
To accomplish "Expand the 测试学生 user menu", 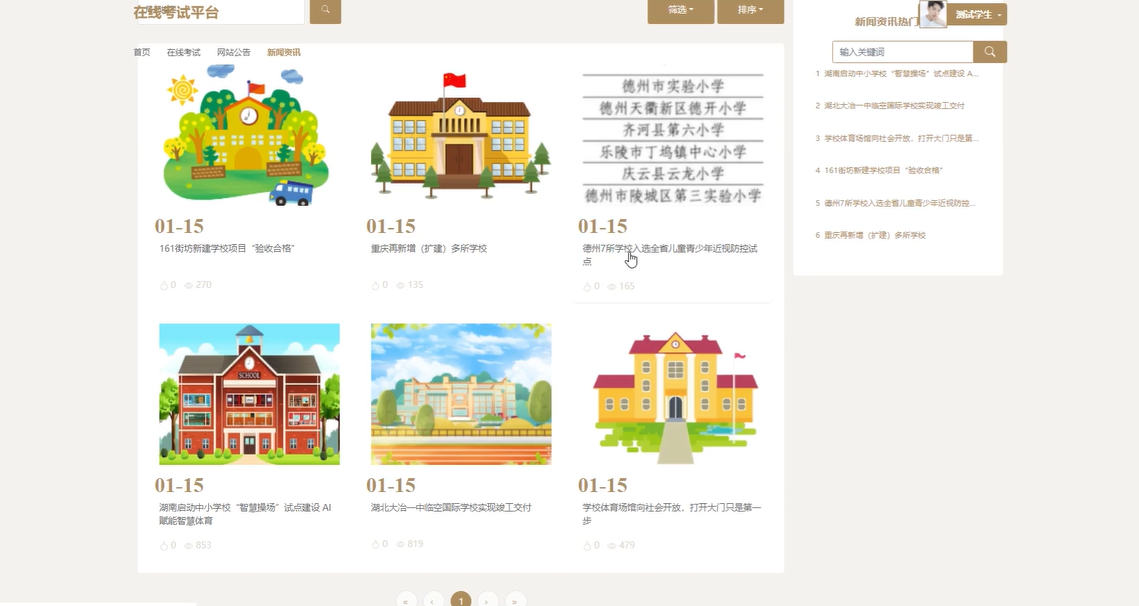I will 977,15.
